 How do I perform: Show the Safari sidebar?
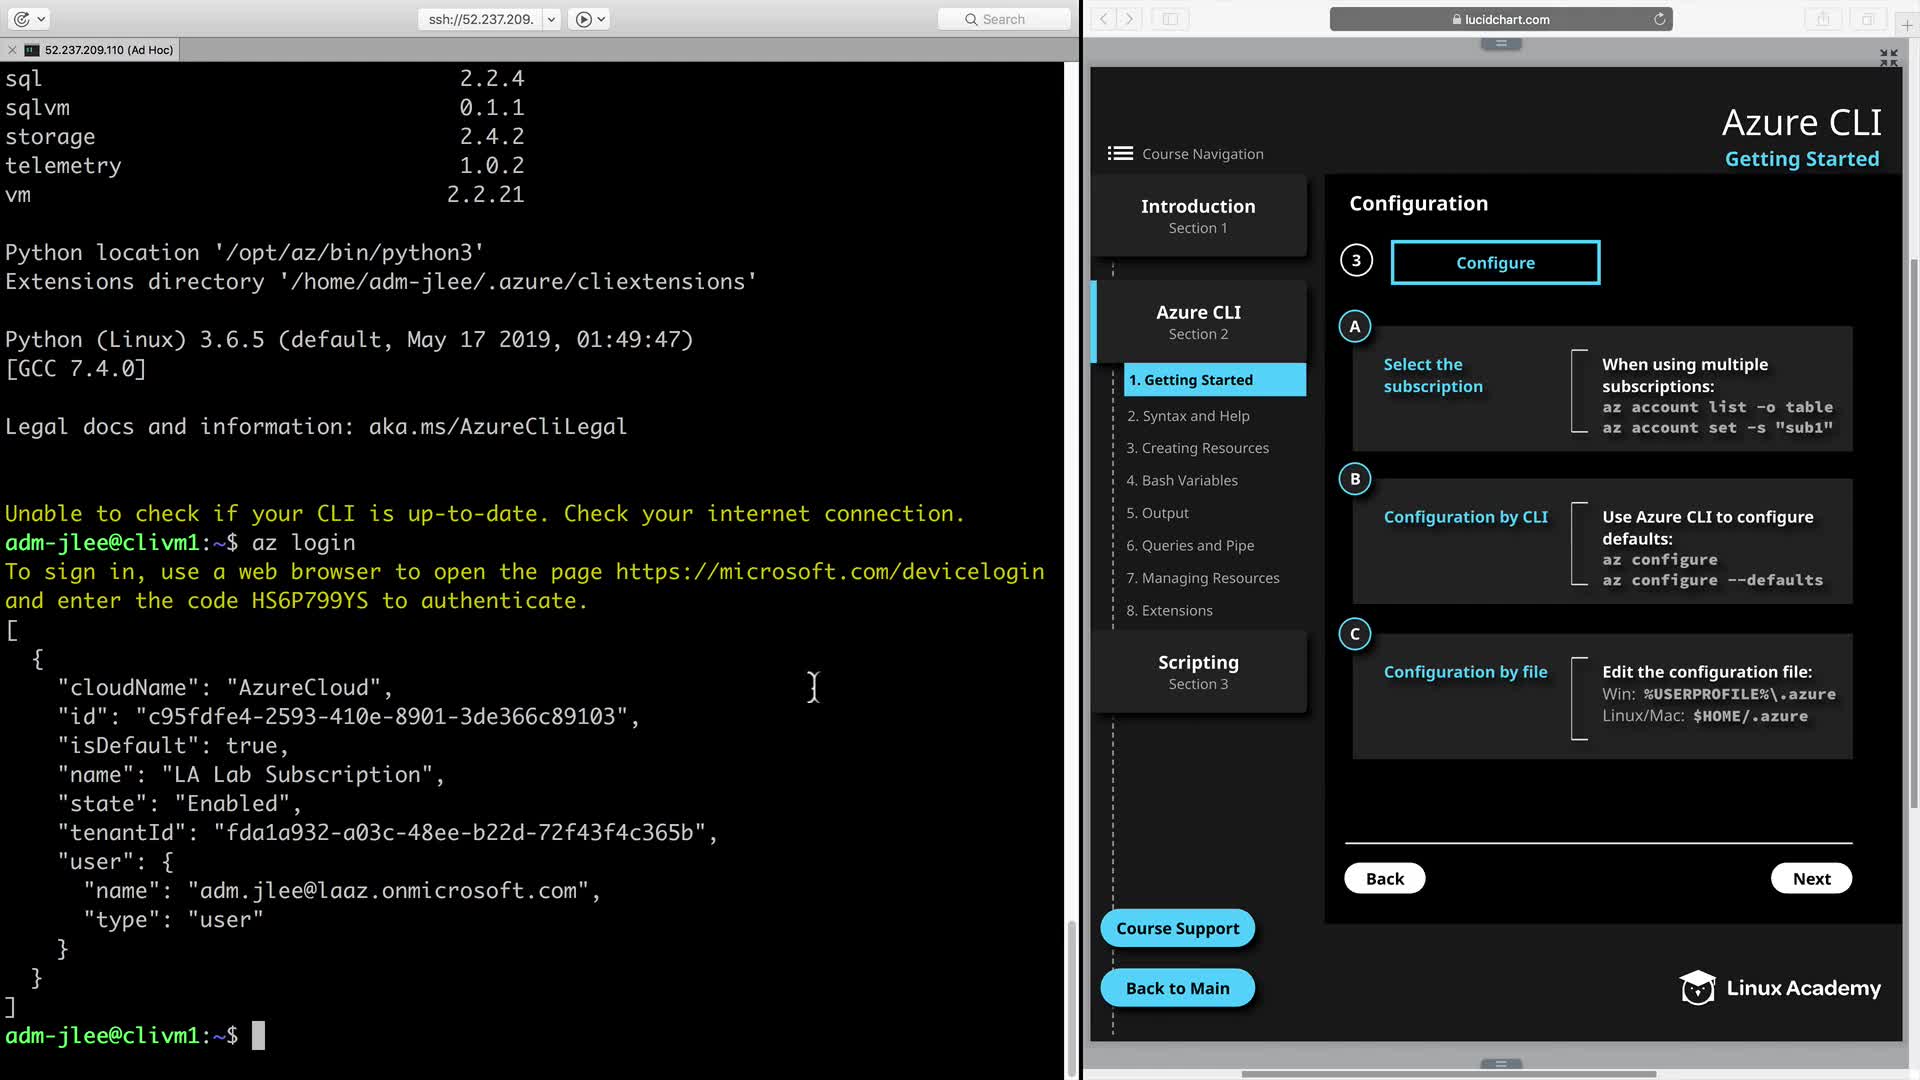(x=1170, y=19)
